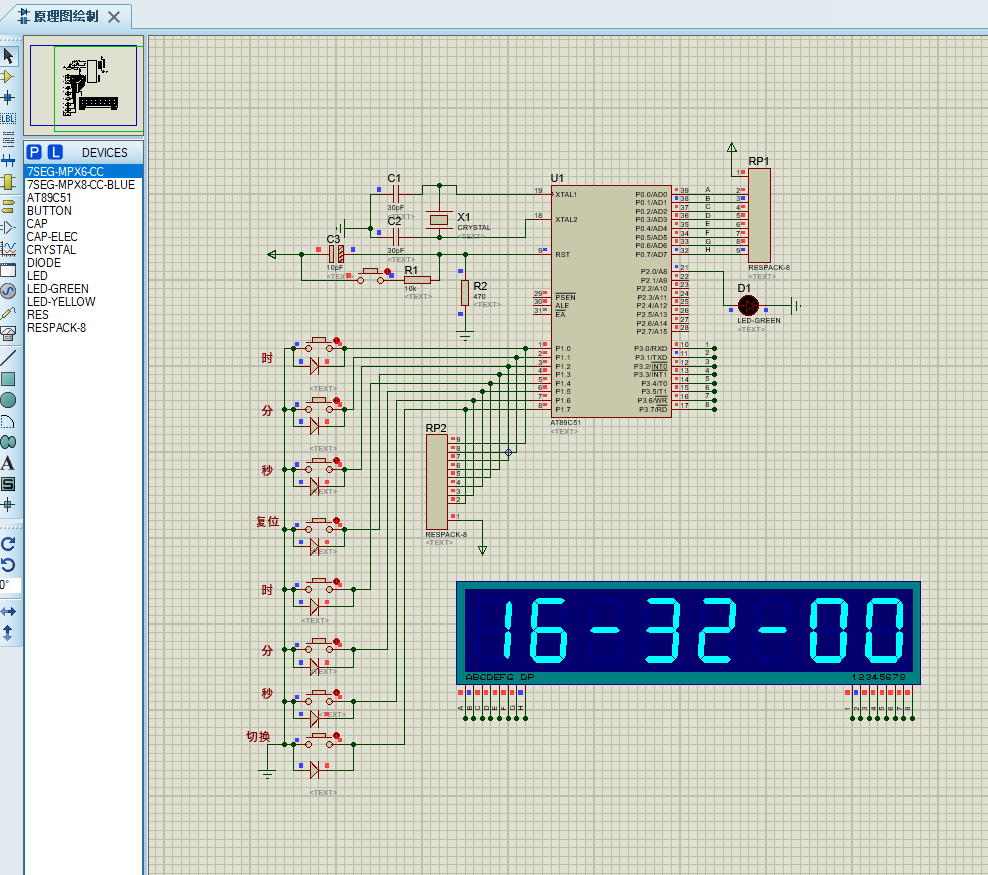The width and height of the screenshot is (988, 875).
Task: Select 7SEG-MPX8-CC-BLUE in the device list
Action: pyautogui.click(x=83, y=185)
